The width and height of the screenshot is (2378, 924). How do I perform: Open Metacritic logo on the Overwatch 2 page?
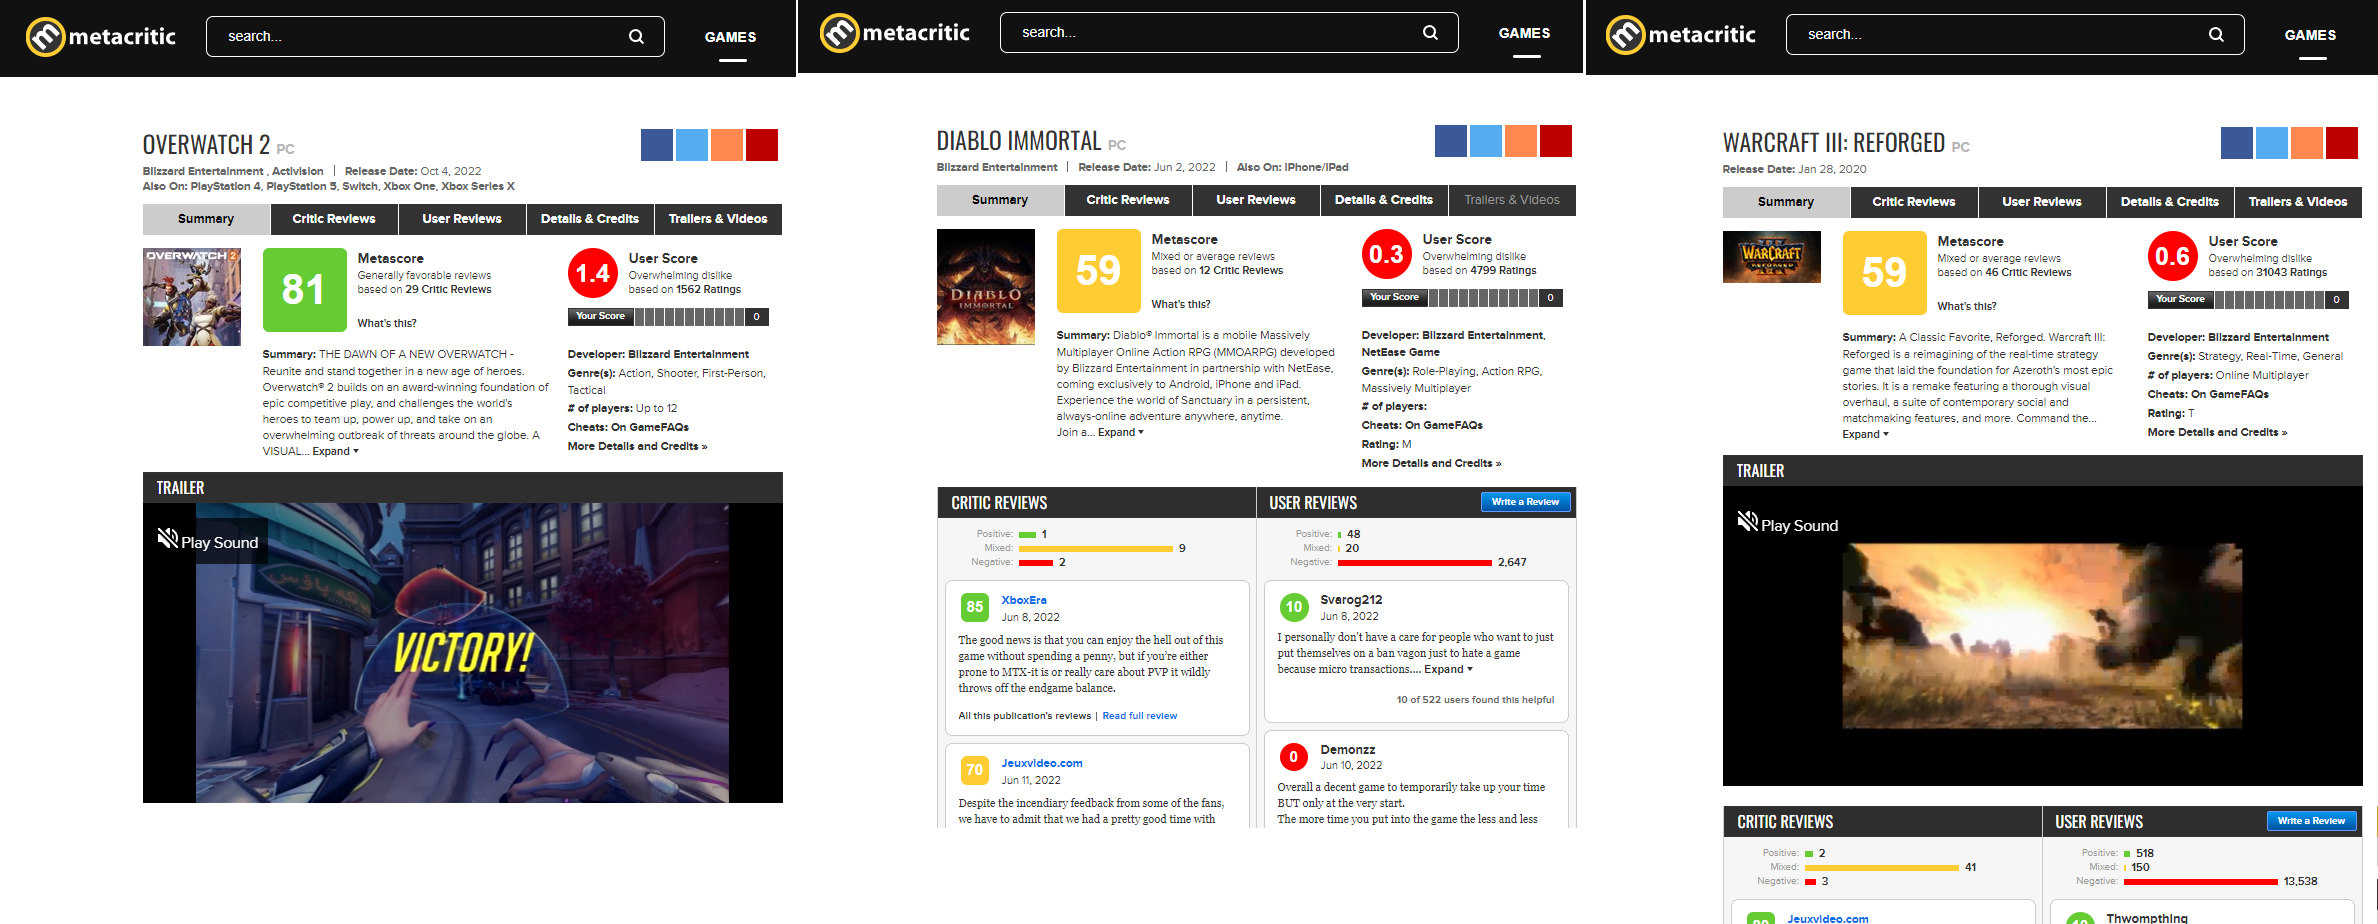pyautogui.click(x=100, y=37)
